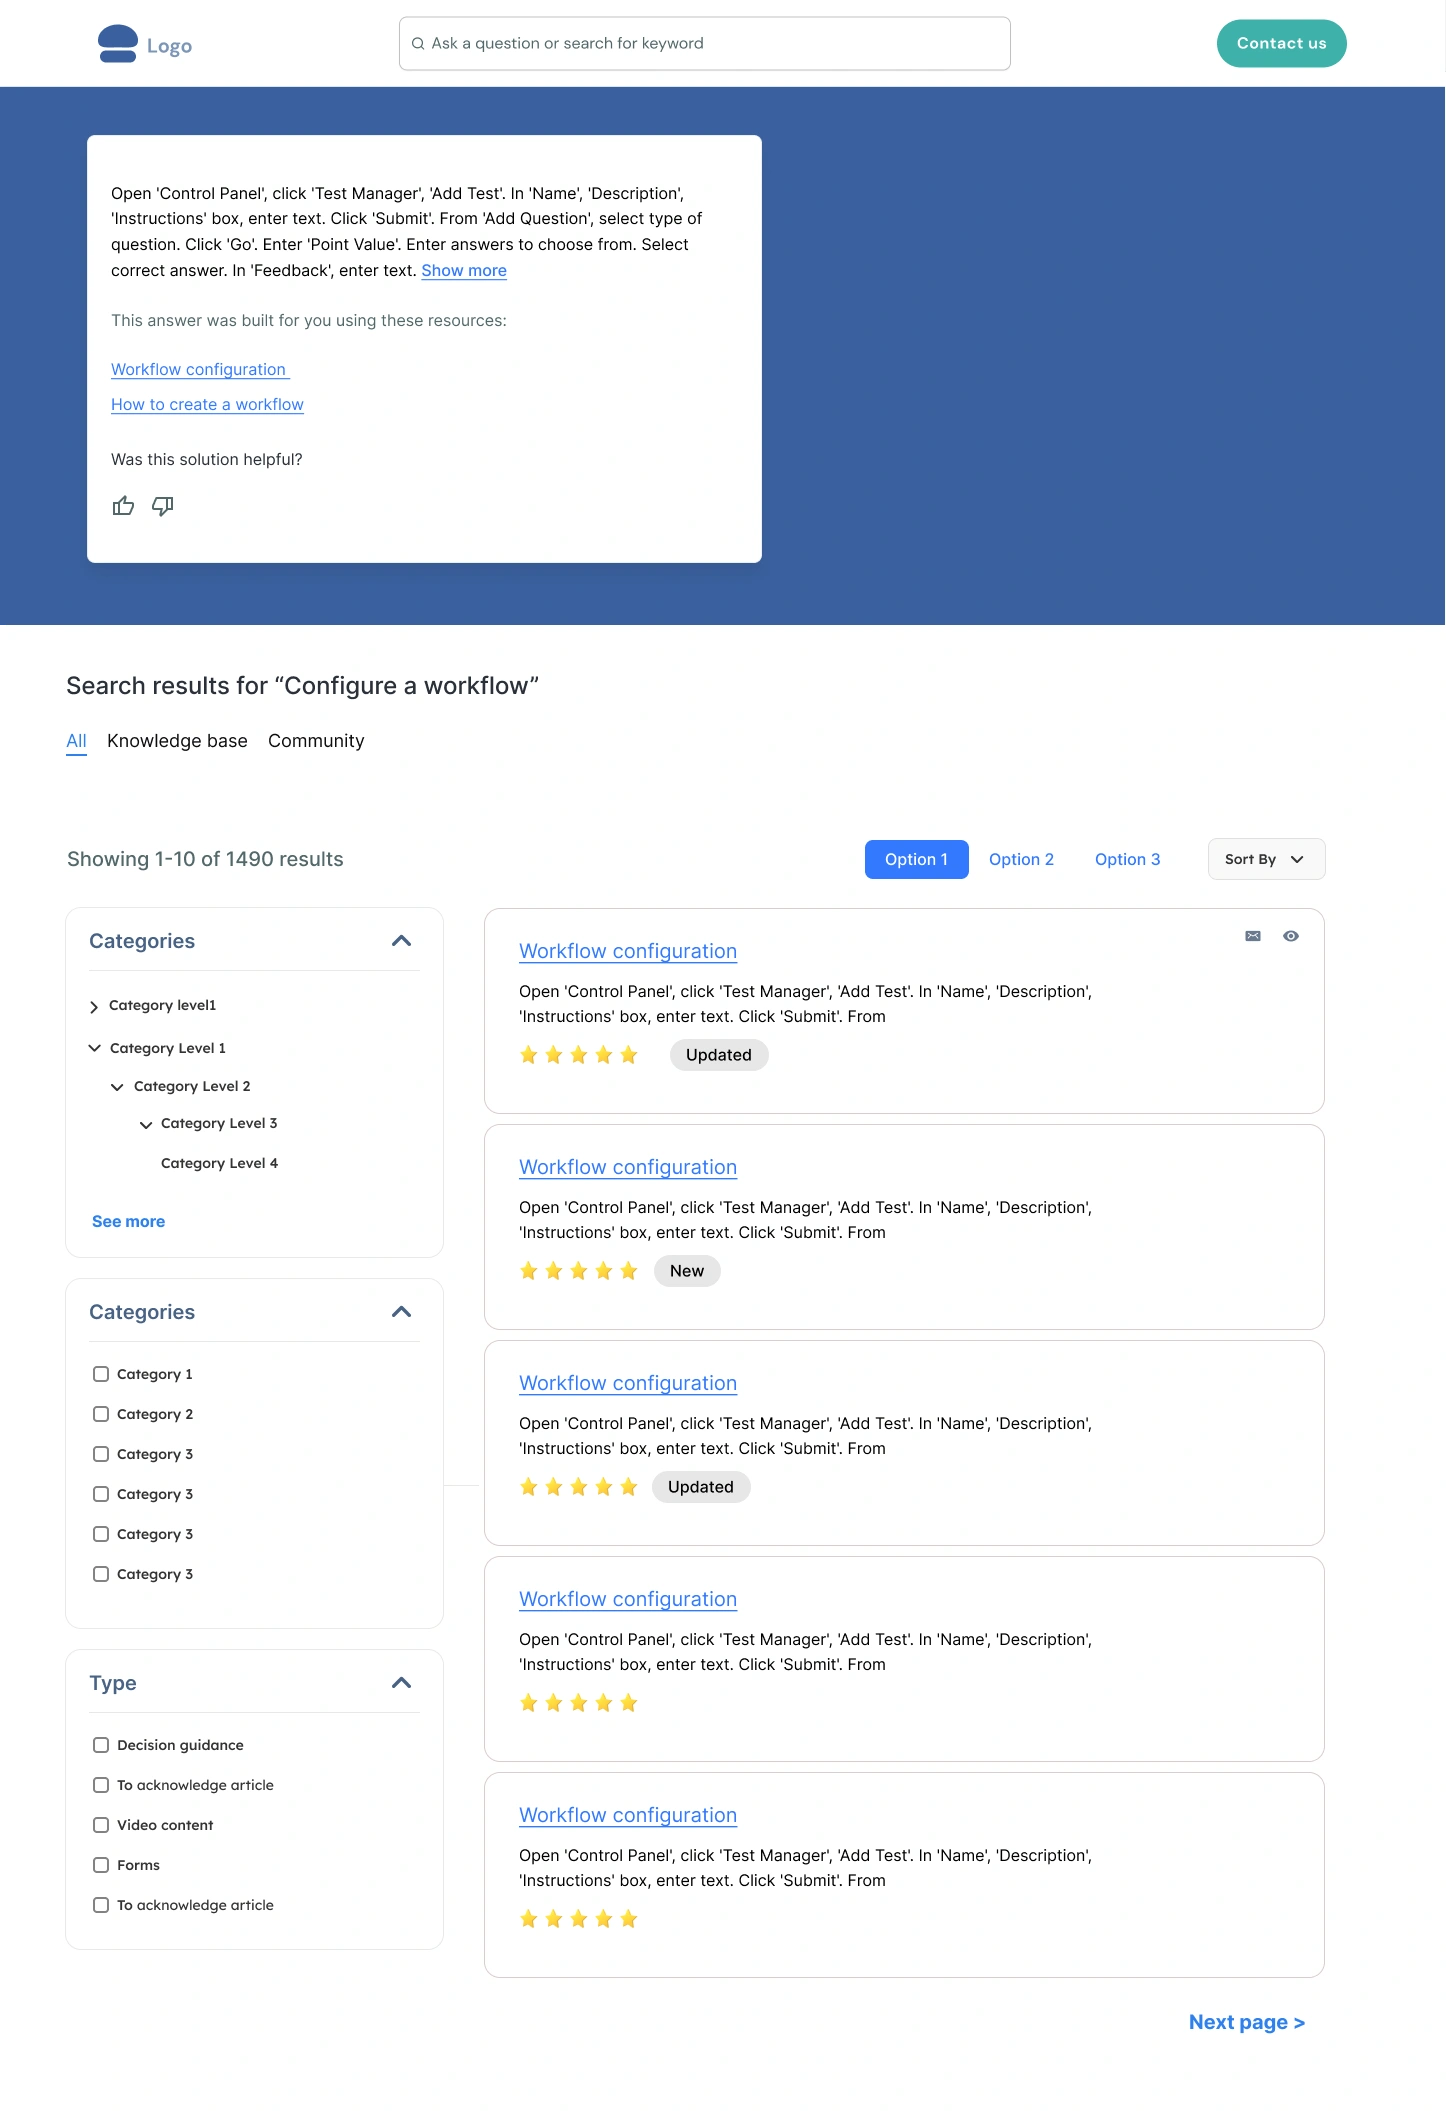Switch to the Knowledge base tab
Viewport: 1446px width, 2111px height.
(x=177, y=741)
